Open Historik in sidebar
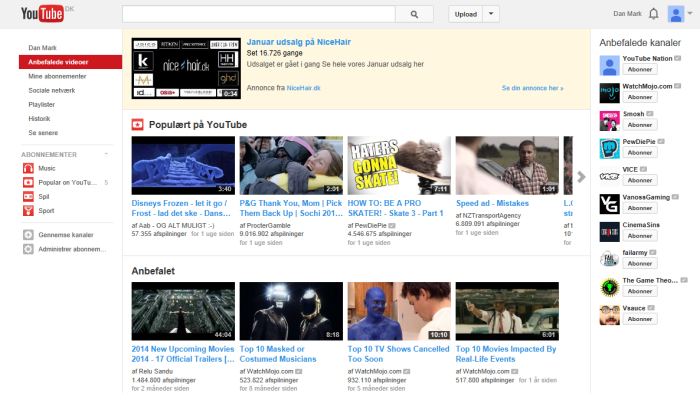Viewport: 700px width, 393px height. point(39,118)
